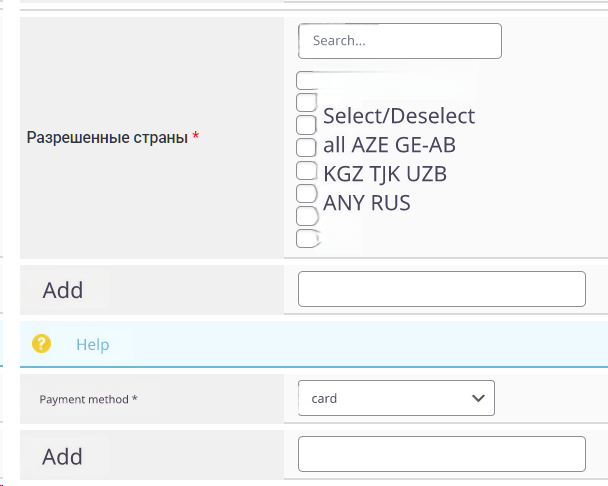Click the chevron arrow in the card dropdown
Image resolution: width=608 pixels, height=486 pixels.
(477, 398)
